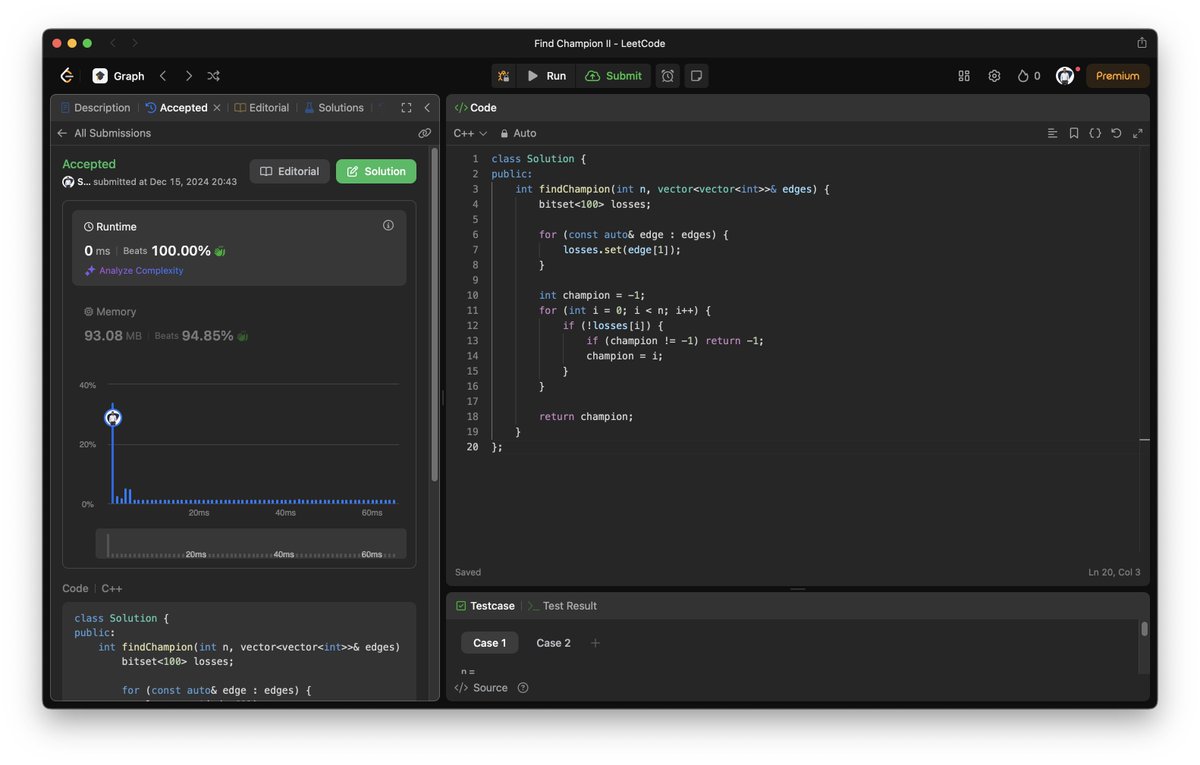Click the runtime distribution range slider
The image size is (1200, 765).
251,544
